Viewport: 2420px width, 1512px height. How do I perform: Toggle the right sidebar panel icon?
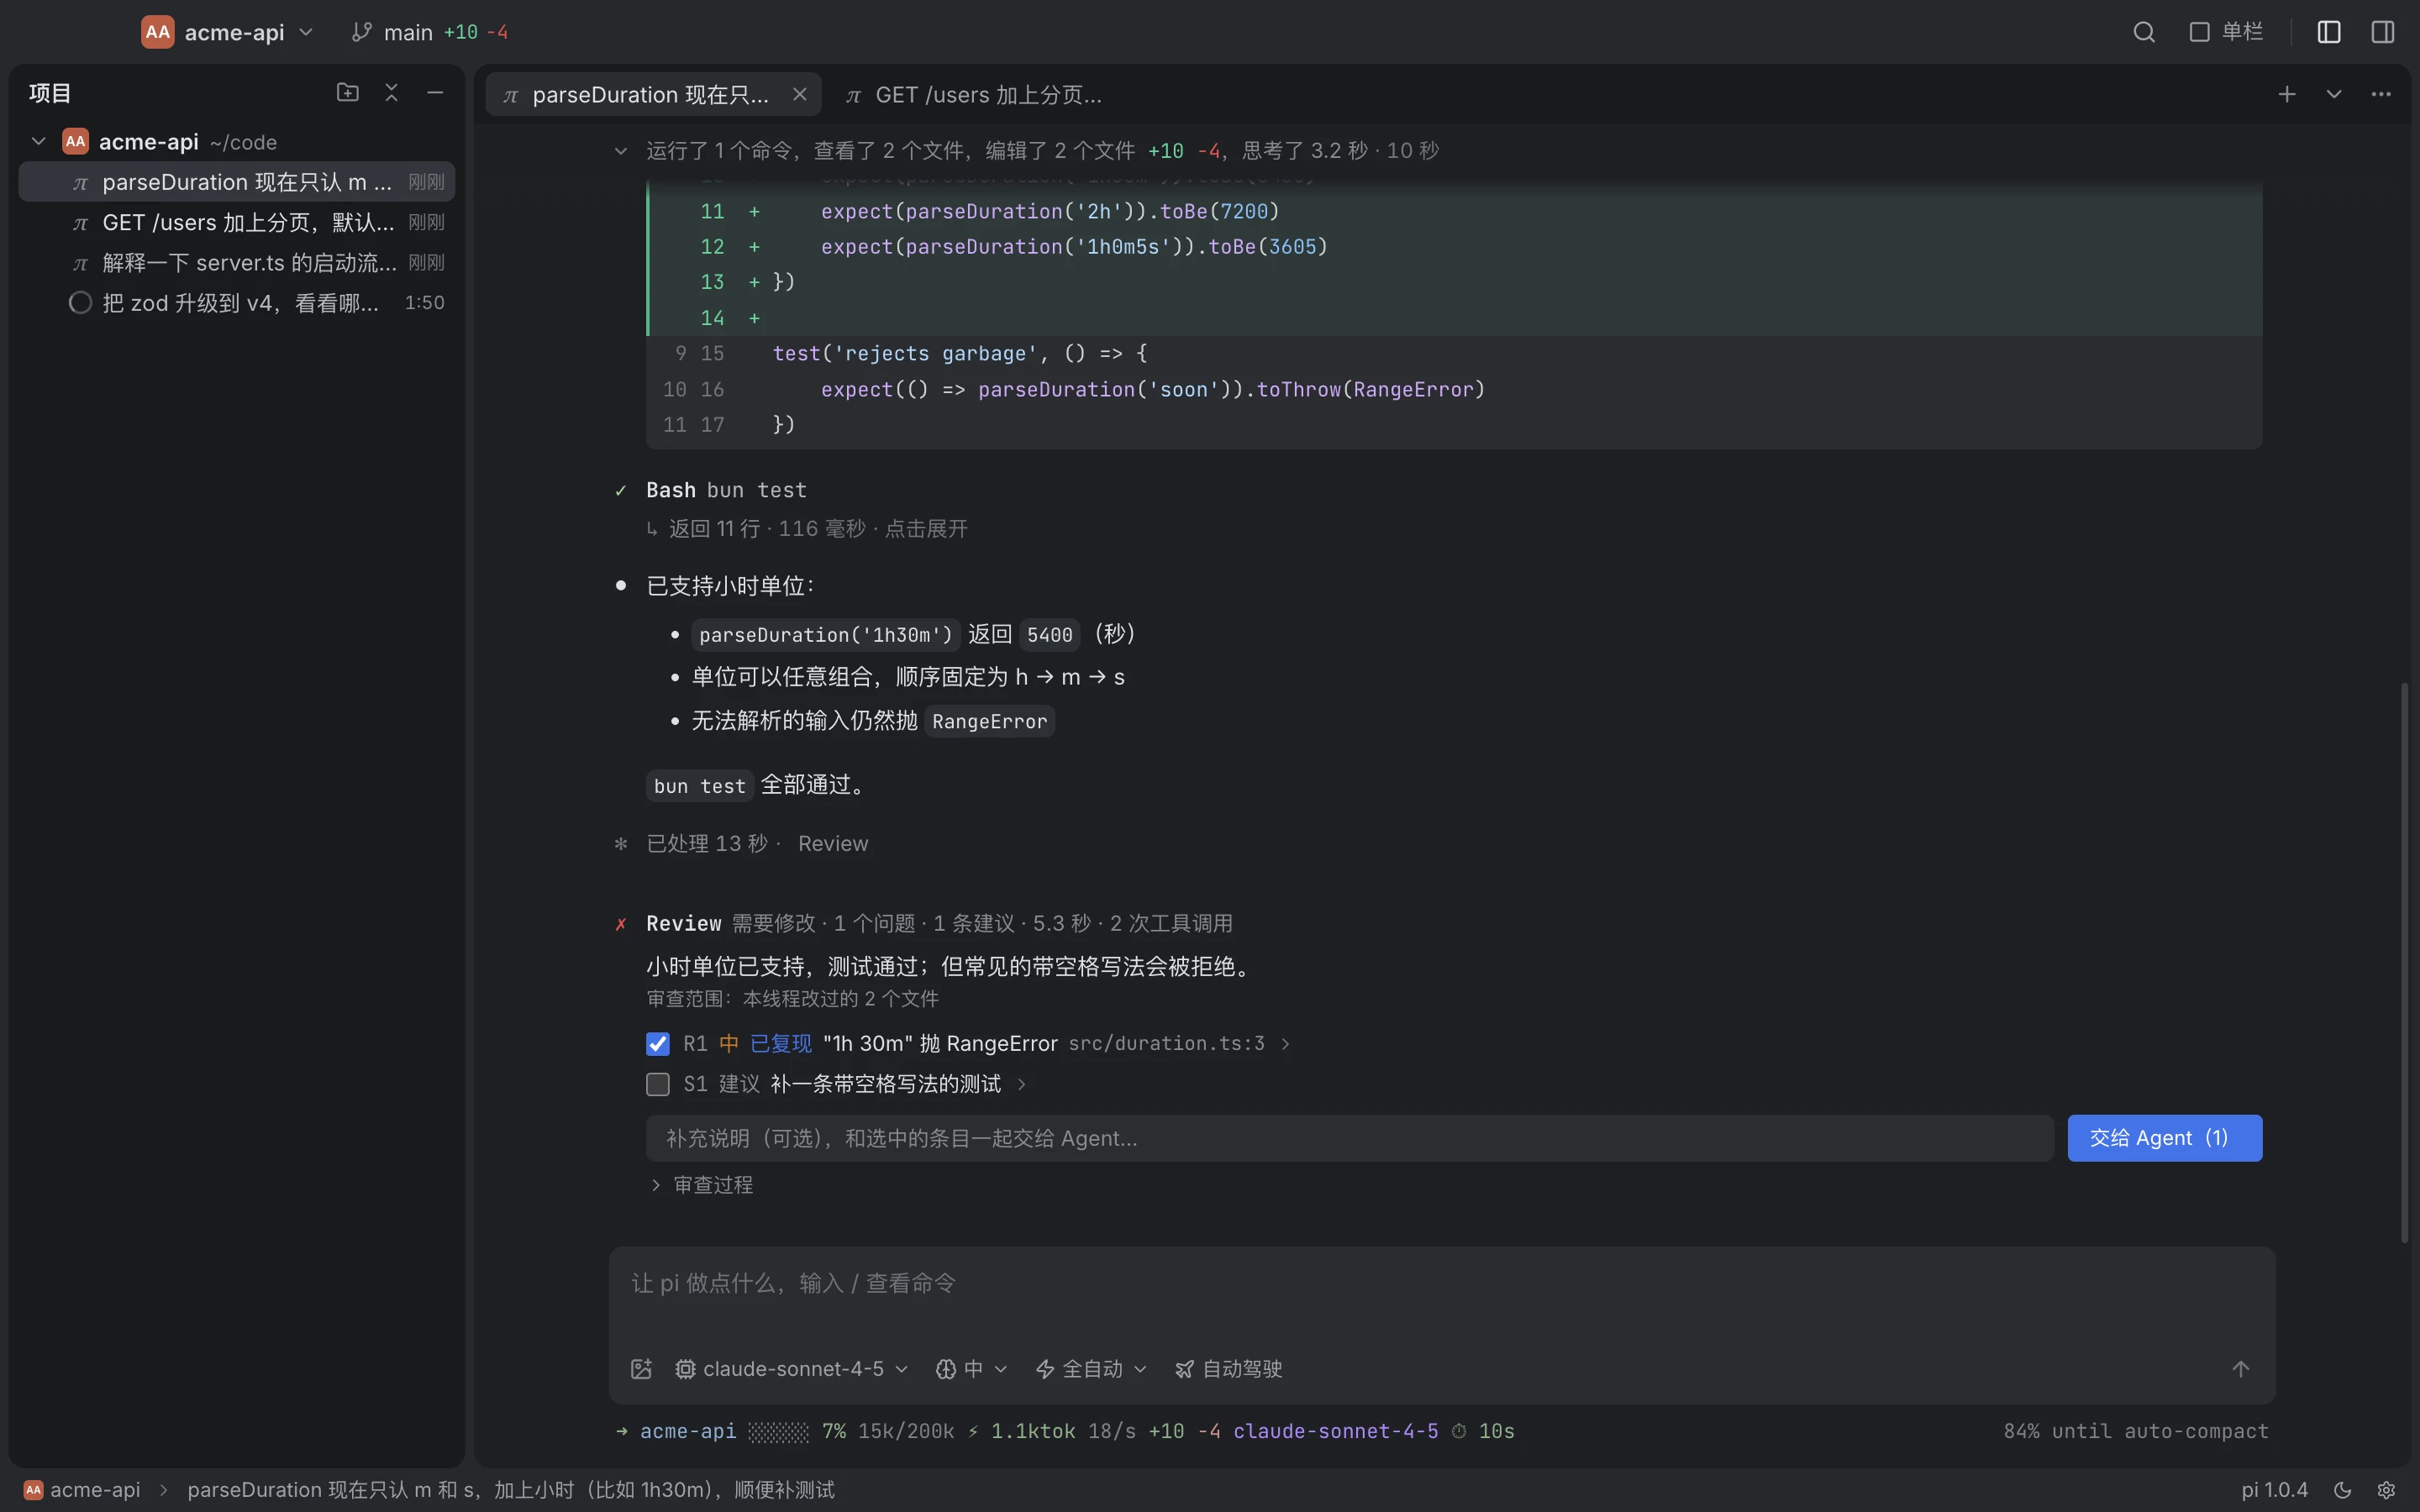coord(2382,32)
